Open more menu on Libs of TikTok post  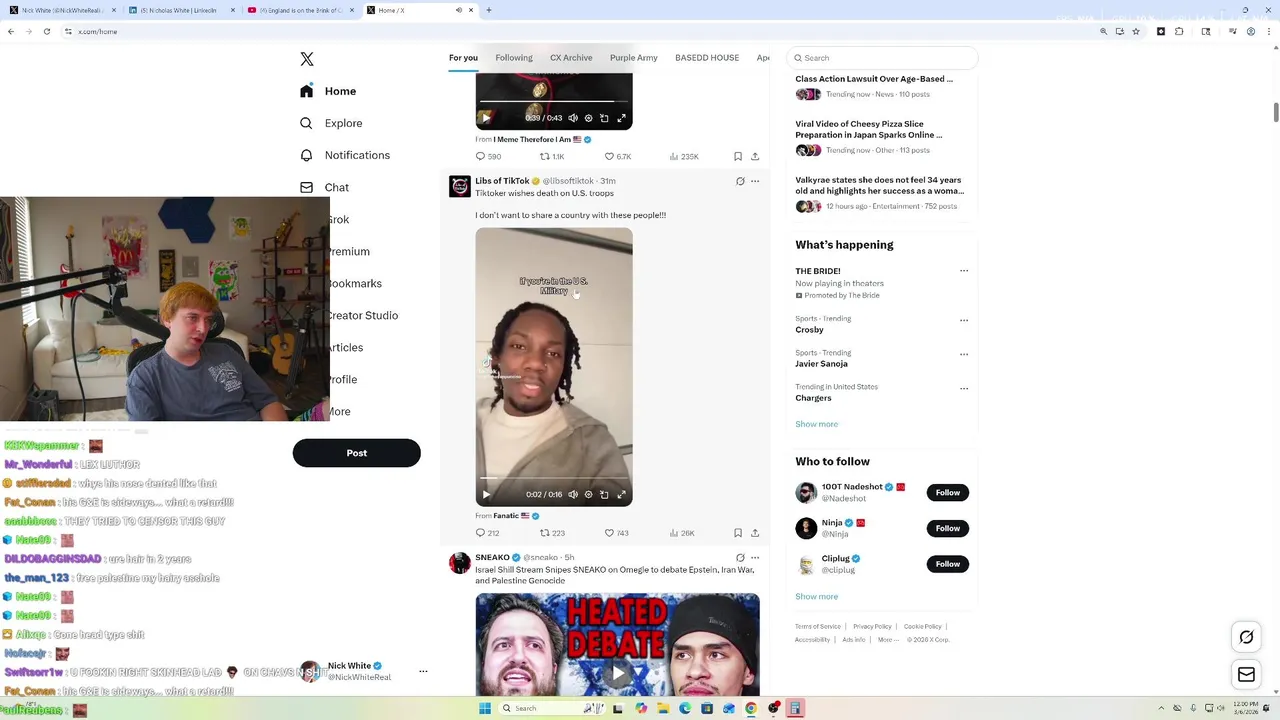coord(755,181)
